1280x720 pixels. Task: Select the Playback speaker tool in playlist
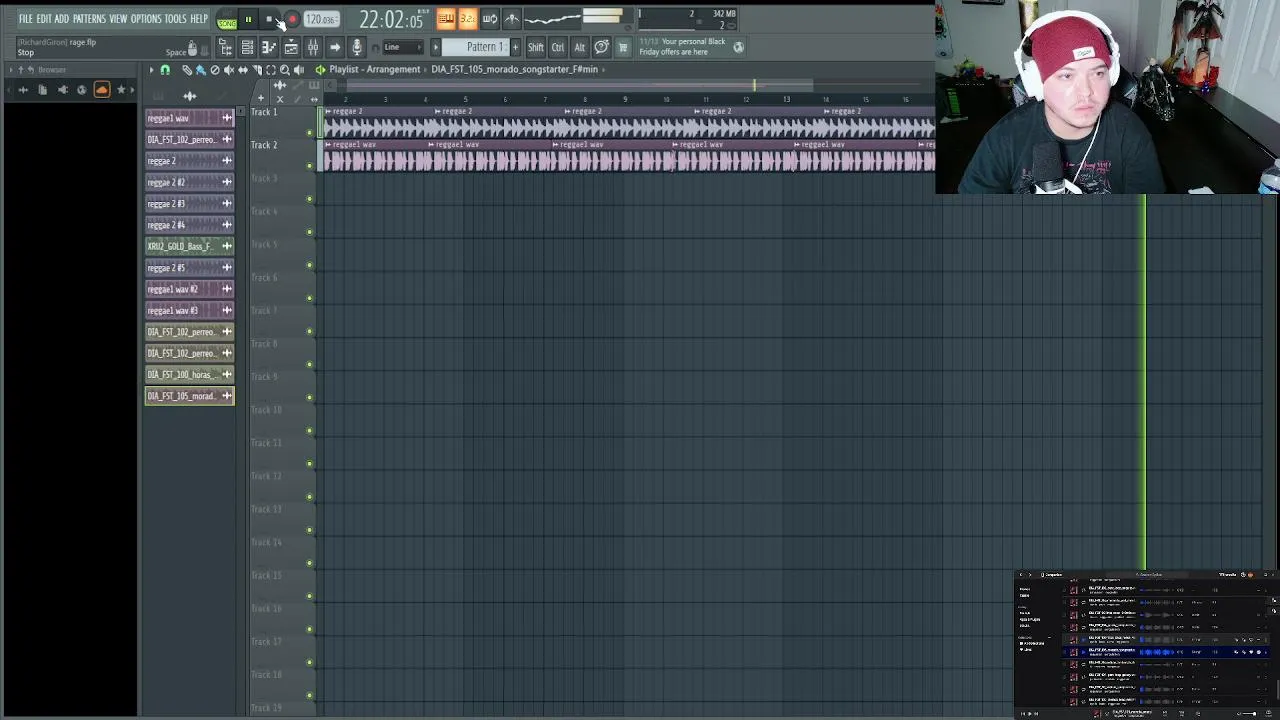[298, 70]
